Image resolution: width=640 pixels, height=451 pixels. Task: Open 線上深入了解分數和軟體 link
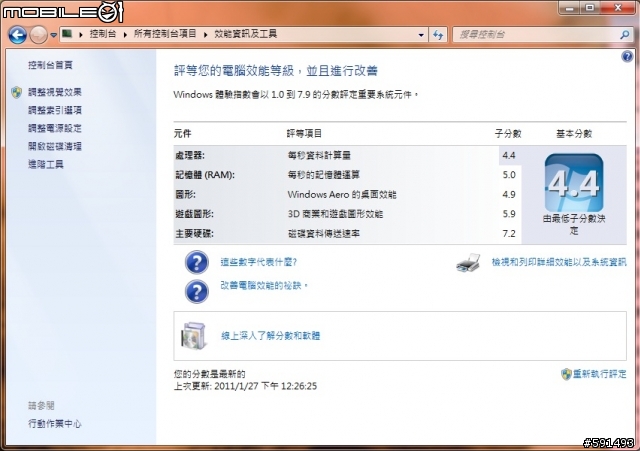point(270,336)
